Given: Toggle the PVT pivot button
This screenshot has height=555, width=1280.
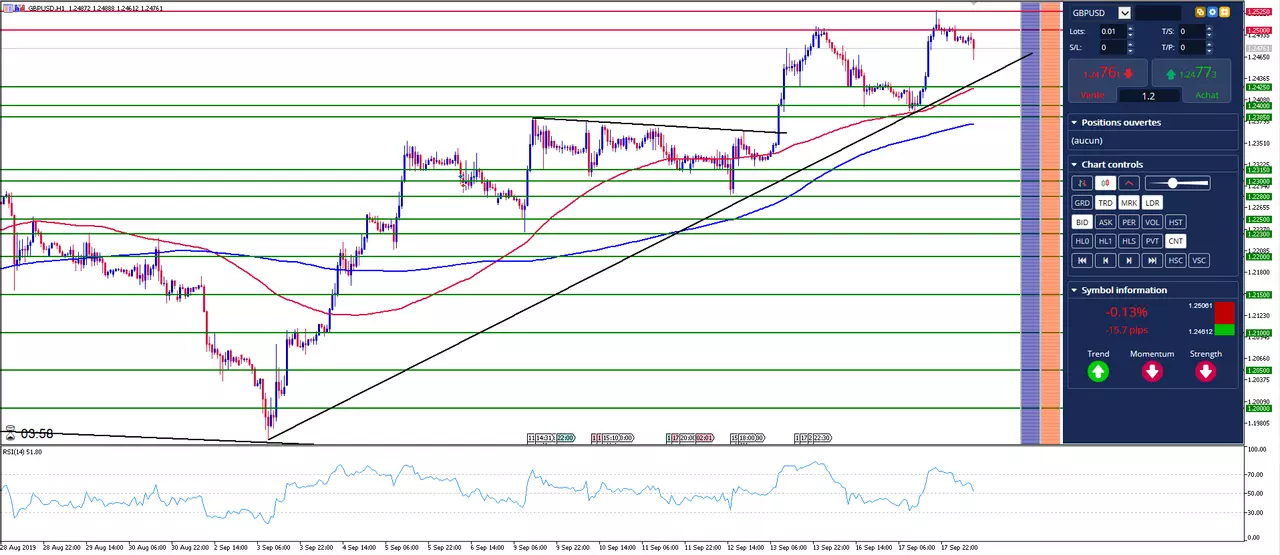Looking at the screenshot, I should [1152, 241].
